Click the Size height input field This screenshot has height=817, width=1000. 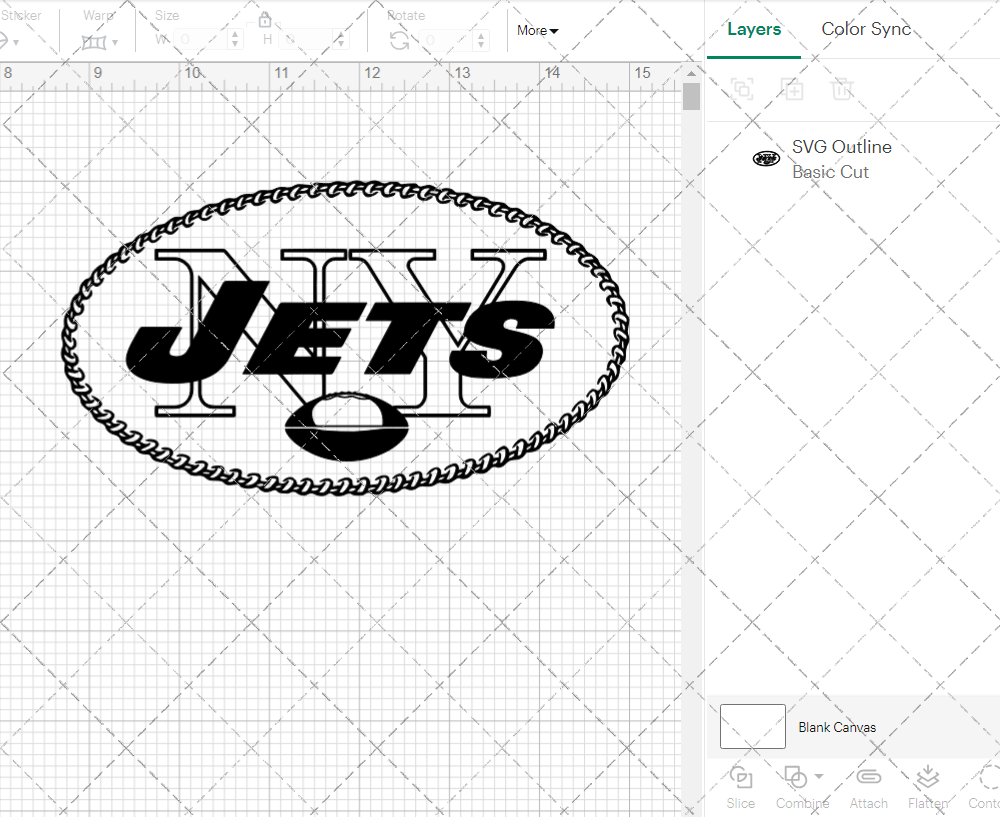pos(307,40)
